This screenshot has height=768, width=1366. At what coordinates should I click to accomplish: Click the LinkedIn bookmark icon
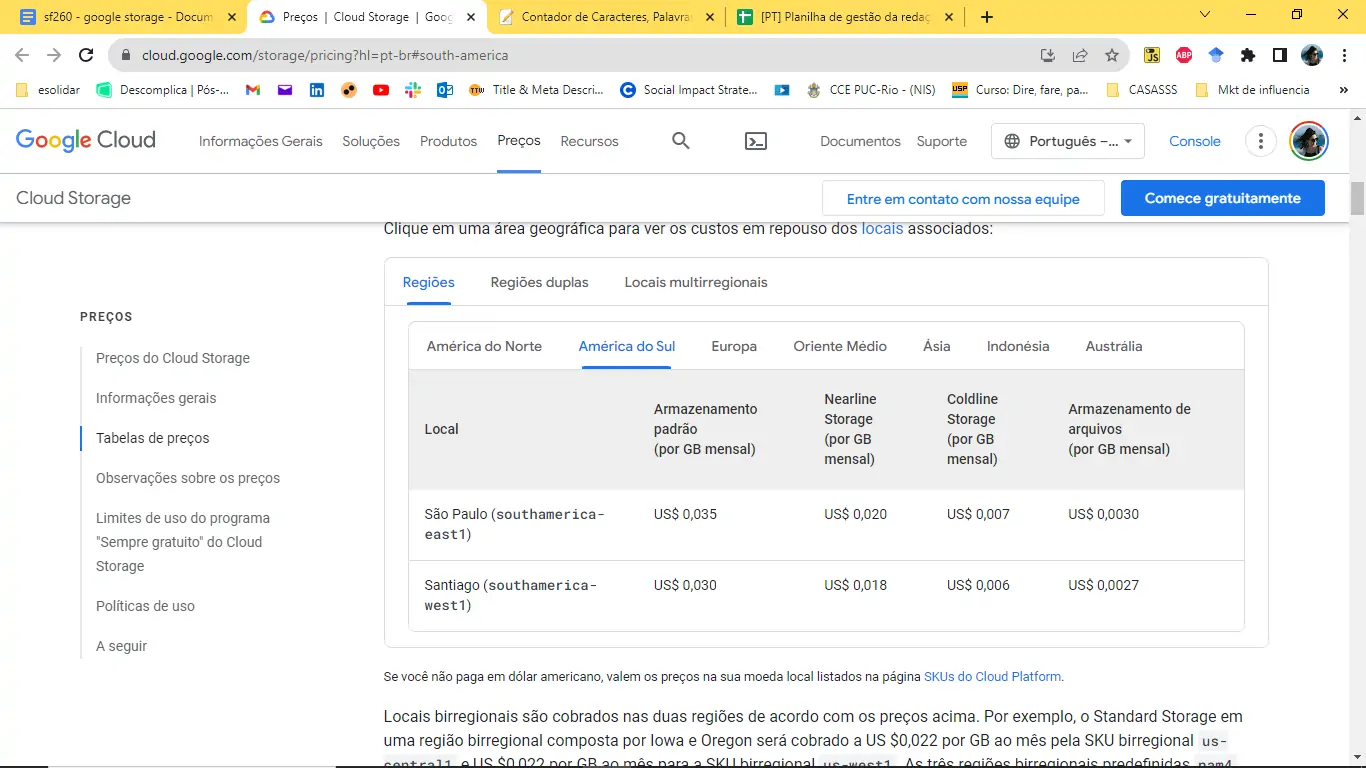tap(317, 90)
